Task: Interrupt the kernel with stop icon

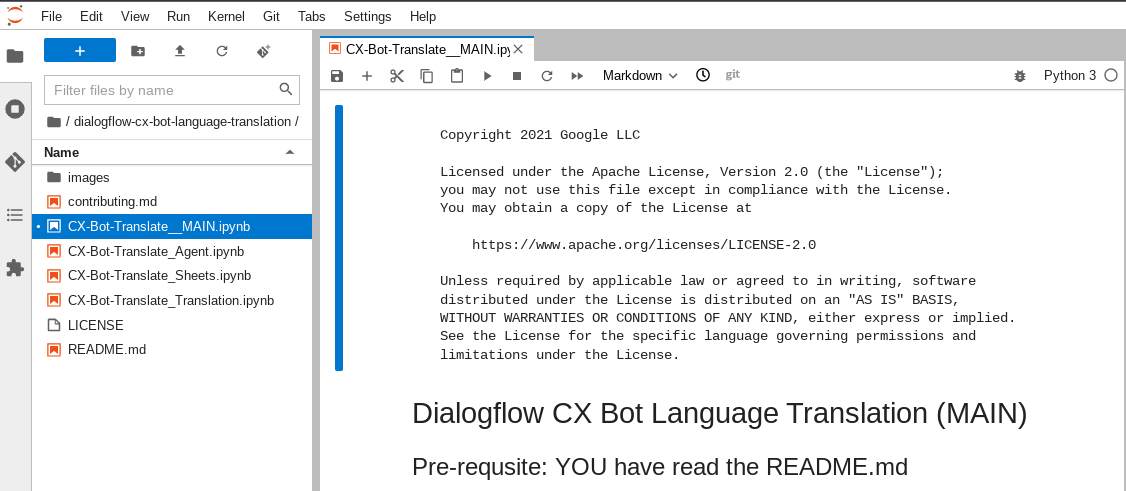Action: pos(517,75)
